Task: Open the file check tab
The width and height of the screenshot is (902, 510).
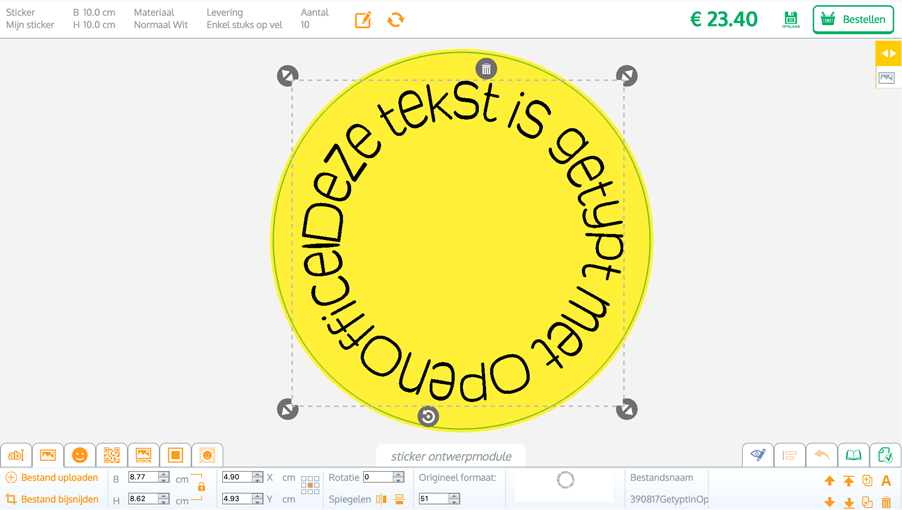Action: point(885,455)
